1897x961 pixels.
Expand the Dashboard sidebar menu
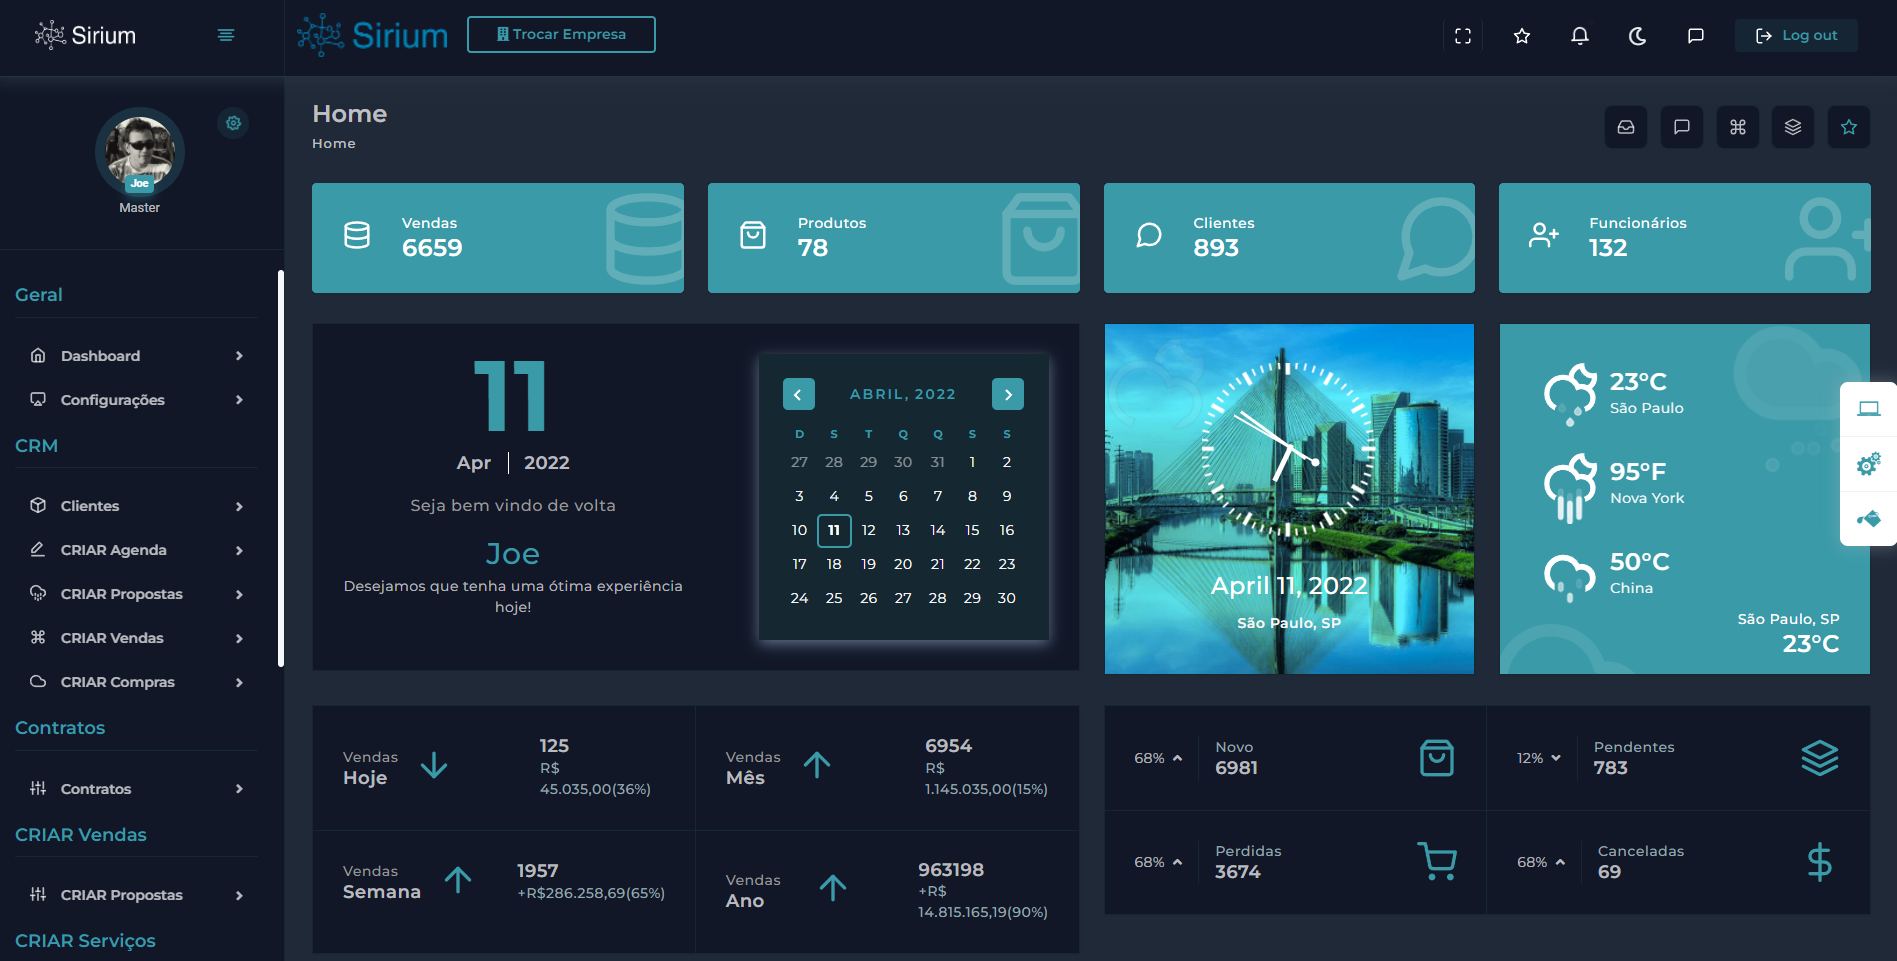pyautogui.click(x=137, y=356)
